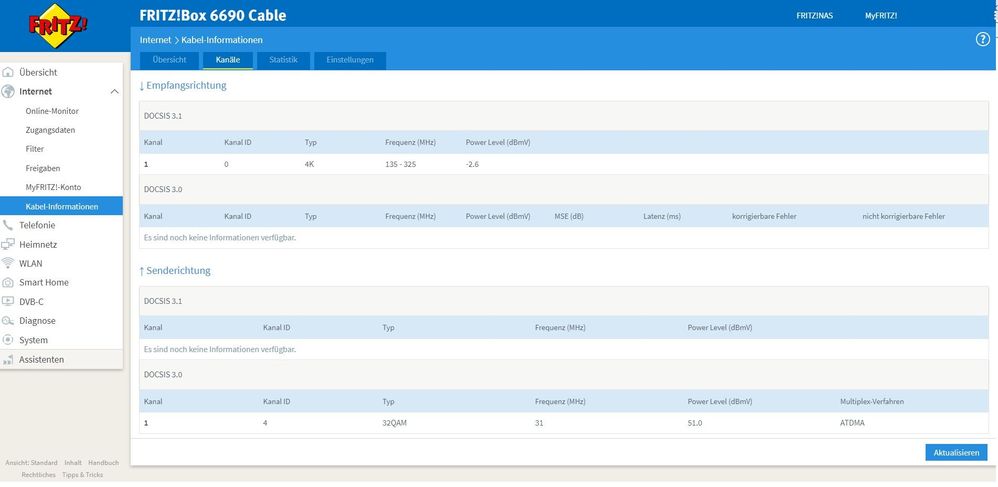Open the Tipps & Tricks footer link

click(x=82, y=475)
